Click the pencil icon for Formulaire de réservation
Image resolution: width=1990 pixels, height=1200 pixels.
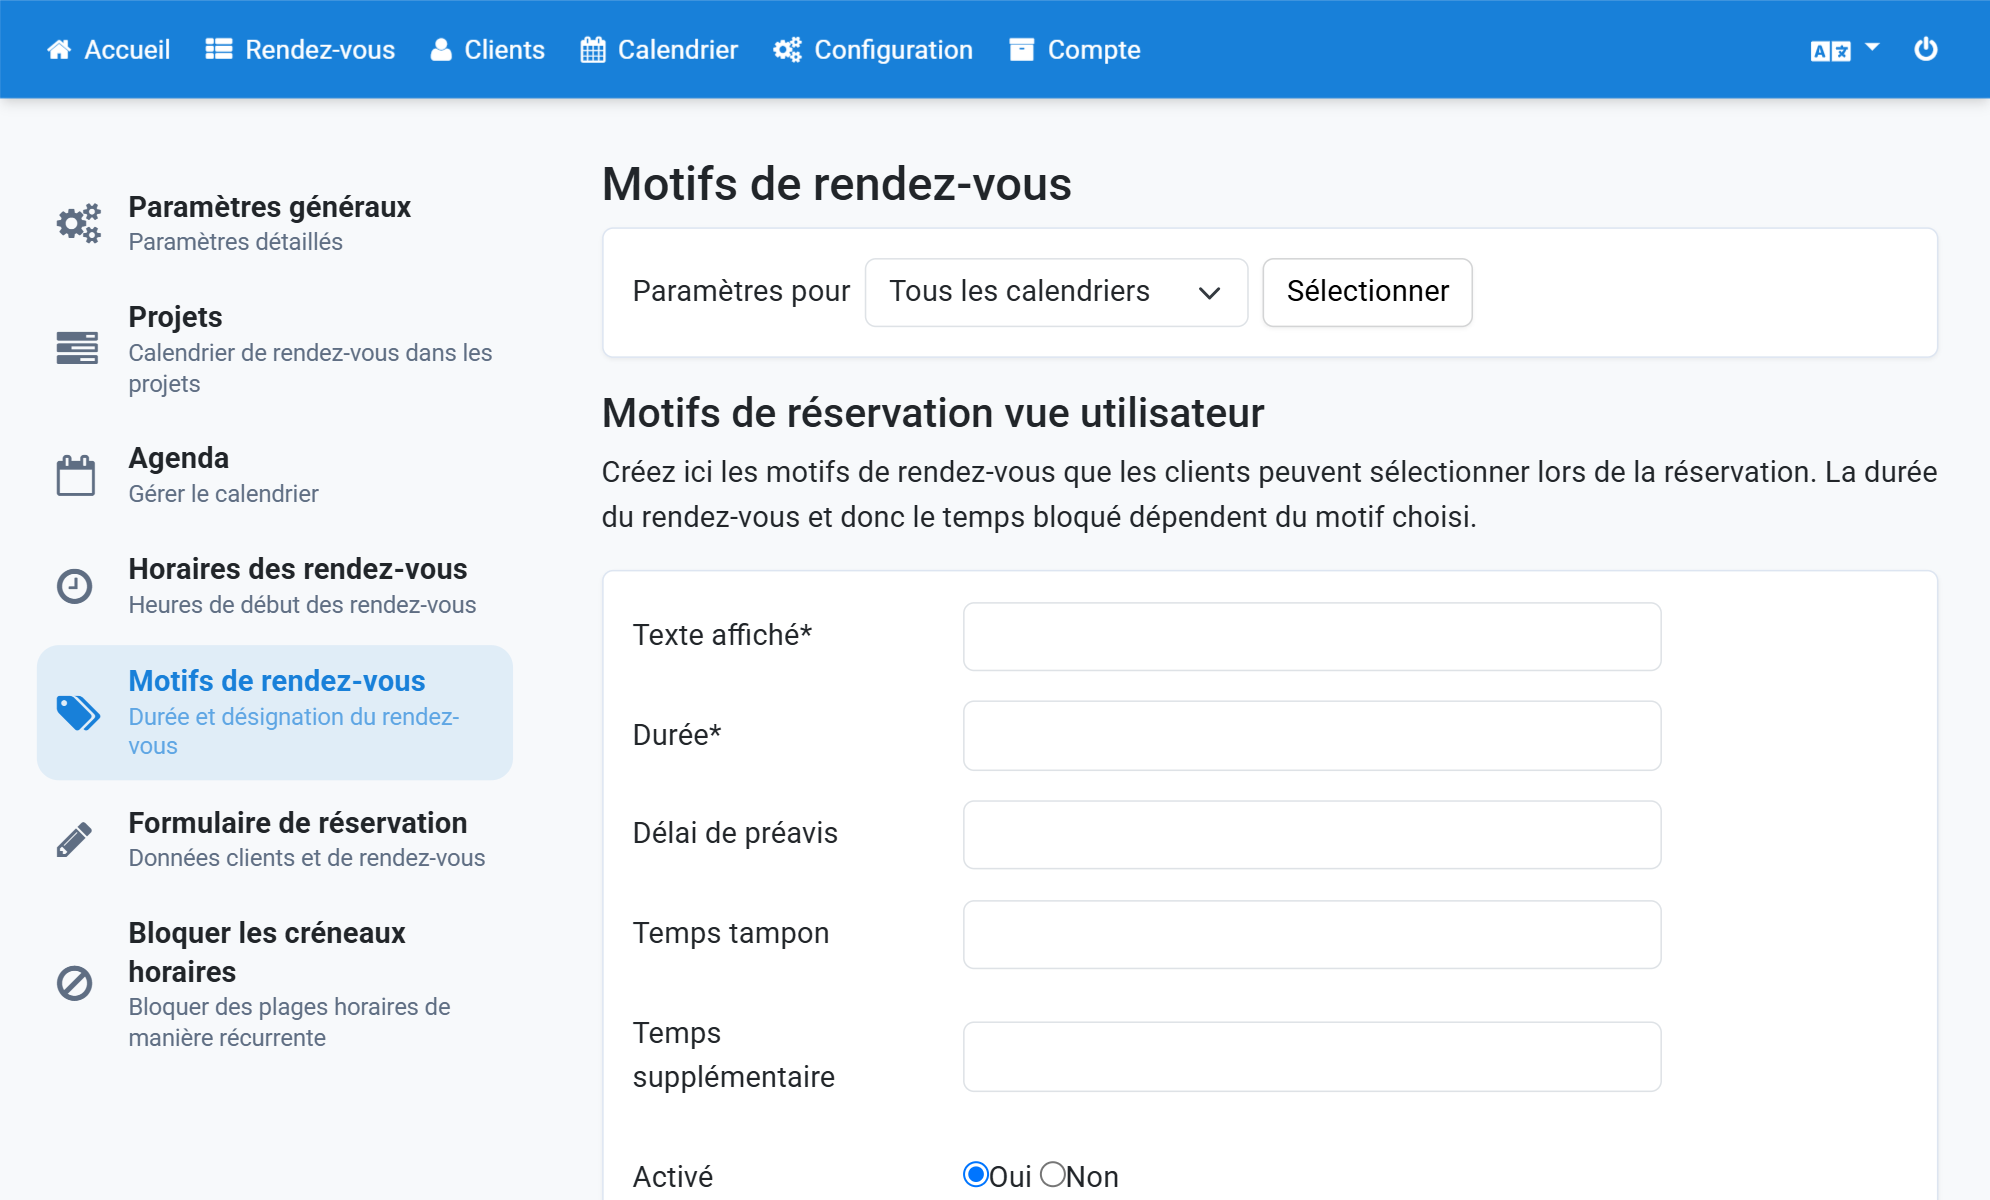click(74, 840)
